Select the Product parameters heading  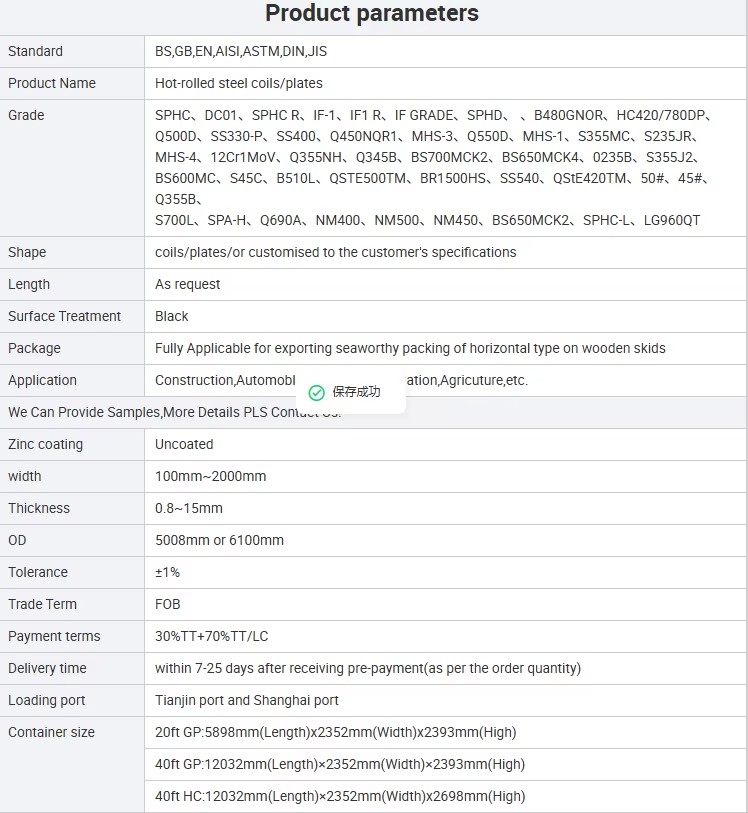372,13
